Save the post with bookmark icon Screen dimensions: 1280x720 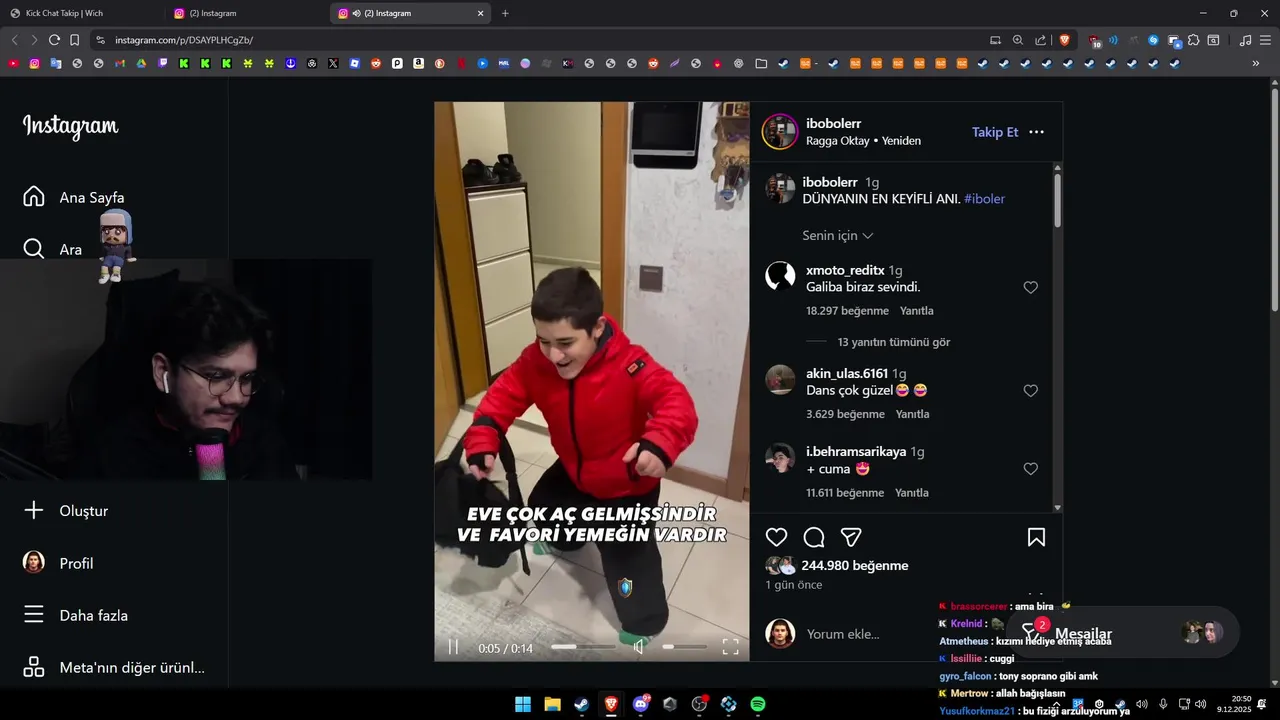(1037, 537)
